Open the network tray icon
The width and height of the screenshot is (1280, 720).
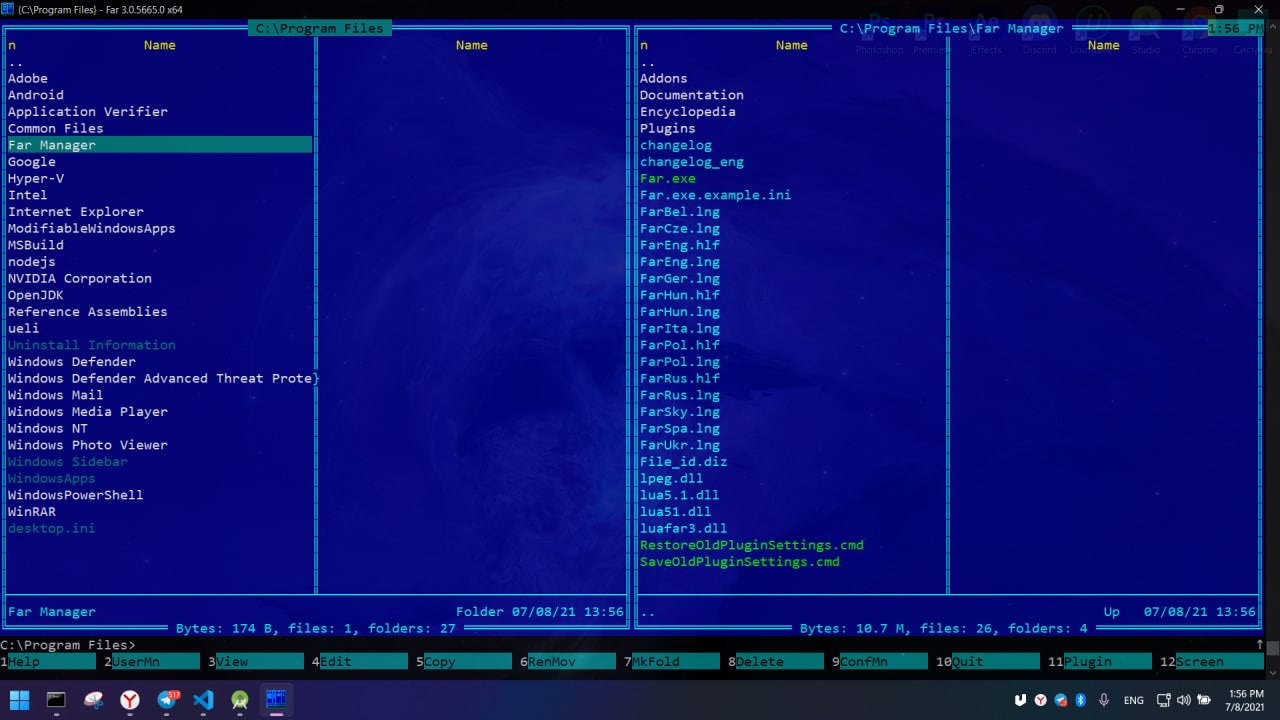click(1165, 700)
